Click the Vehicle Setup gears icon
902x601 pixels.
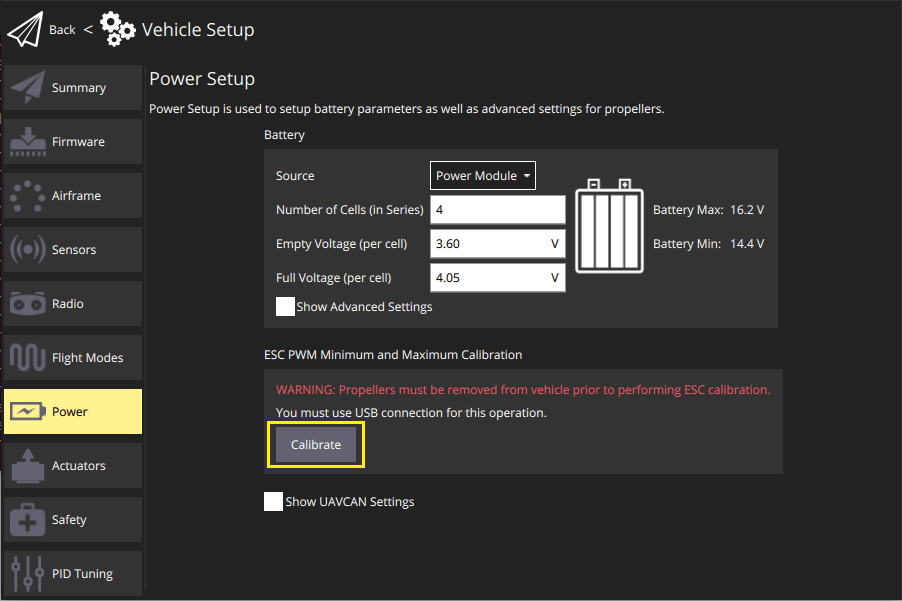(x=117, y=29)
